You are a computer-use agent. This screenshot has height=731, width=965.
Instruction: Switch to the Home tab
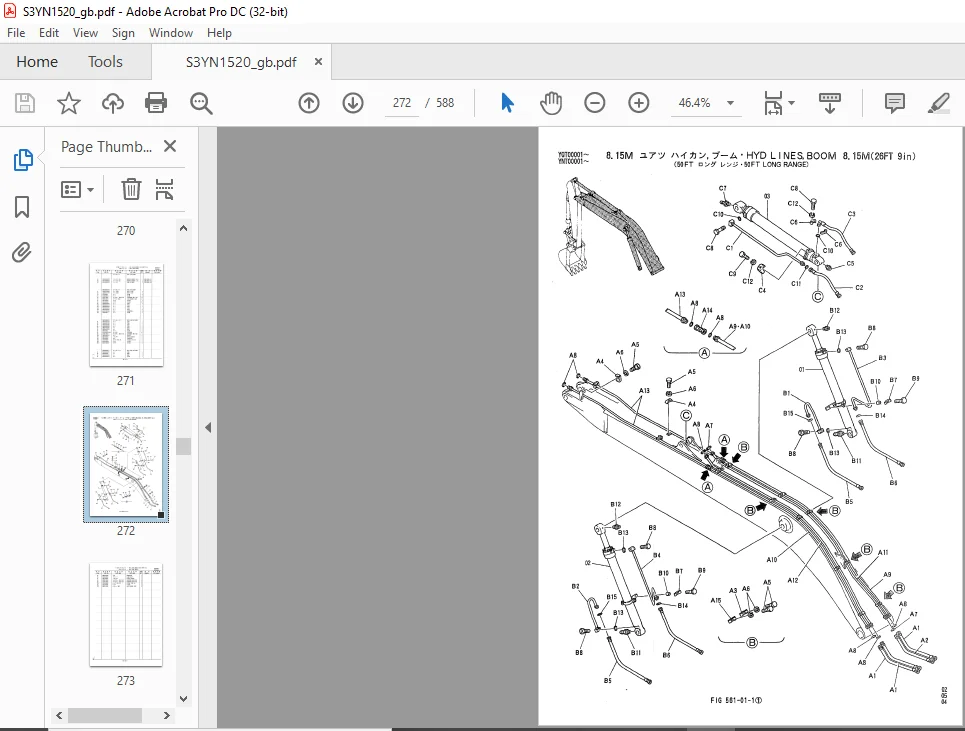coord(37,62)
